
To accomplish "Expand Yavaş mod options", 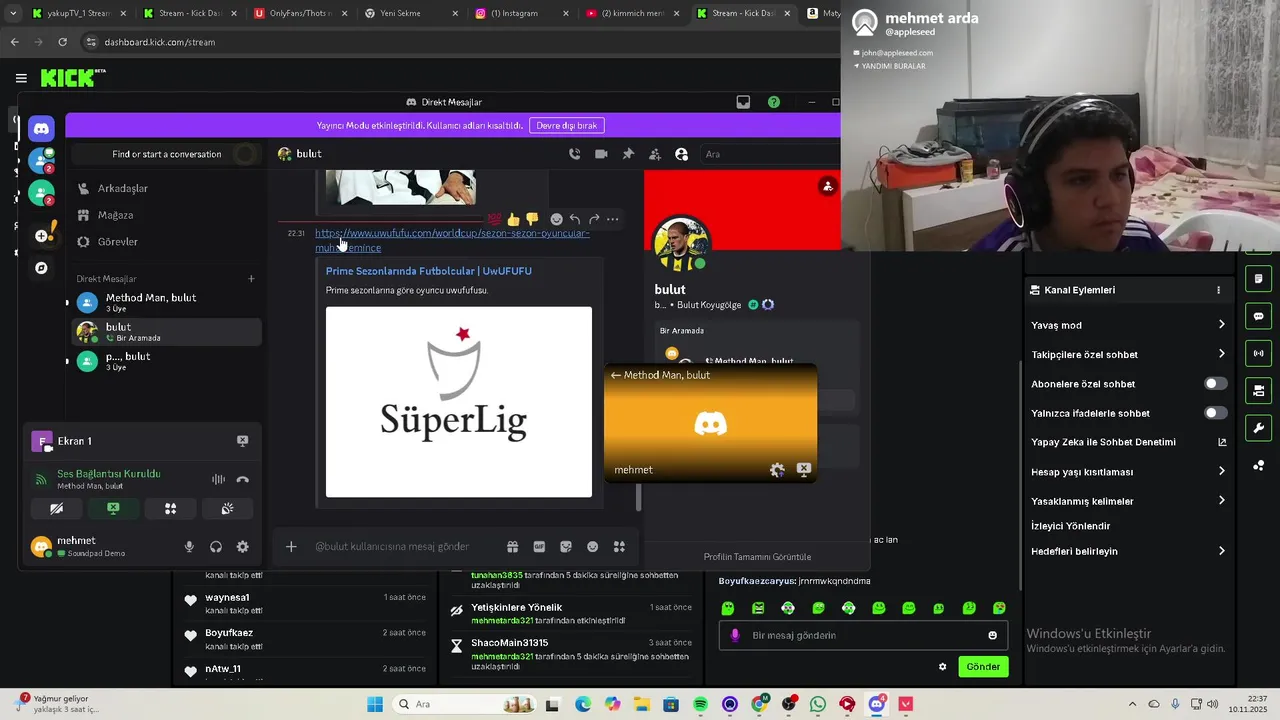I will [x=1127, y=325].
